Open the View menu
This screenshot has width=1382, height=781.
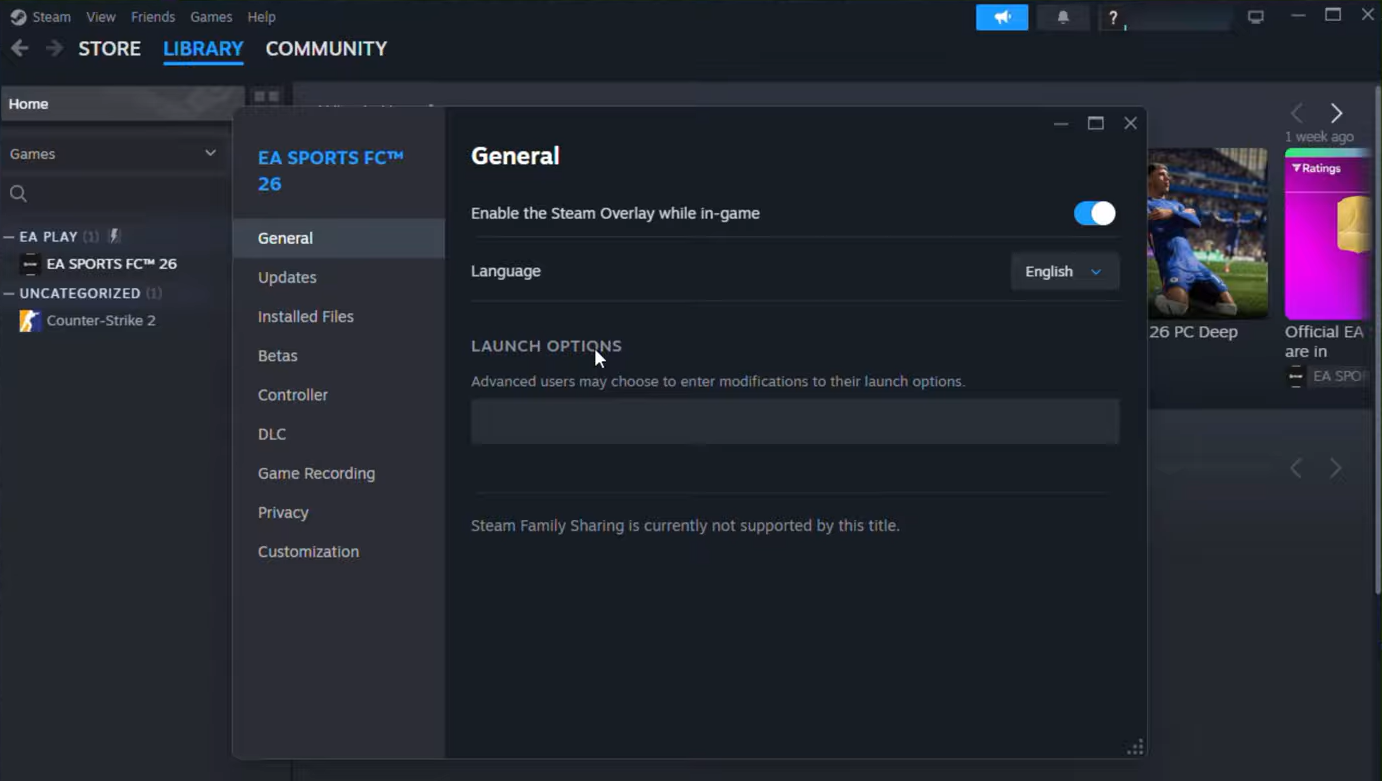point(101,17)
